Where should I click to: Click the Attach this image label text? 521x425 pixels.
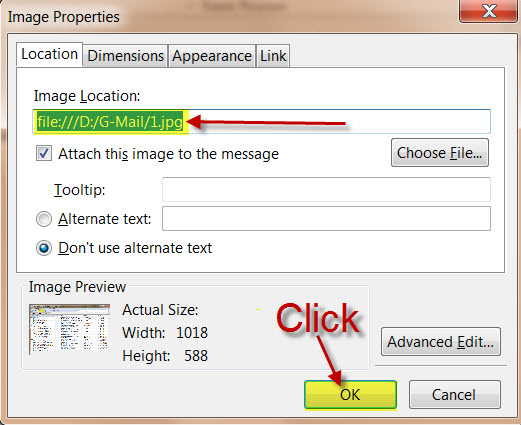(168, 154)
